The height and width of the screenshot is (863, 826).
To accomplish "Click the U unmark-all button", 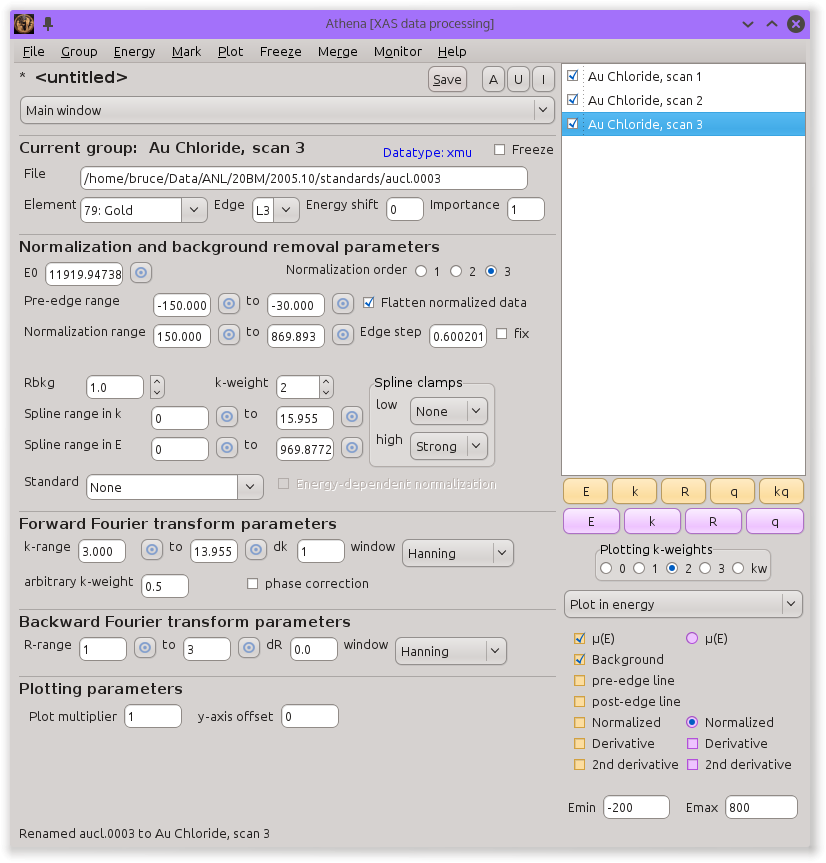I will click(x=518, y=79).
